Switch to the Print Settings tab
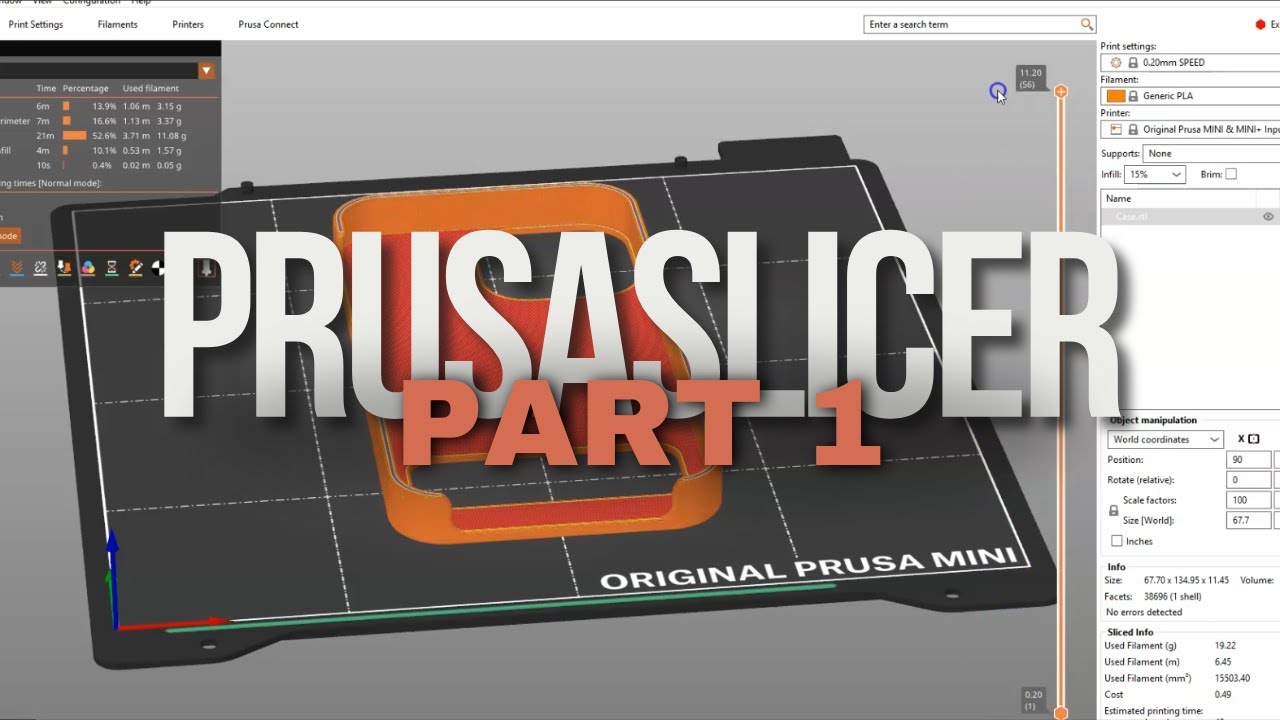 click(35, 24)
